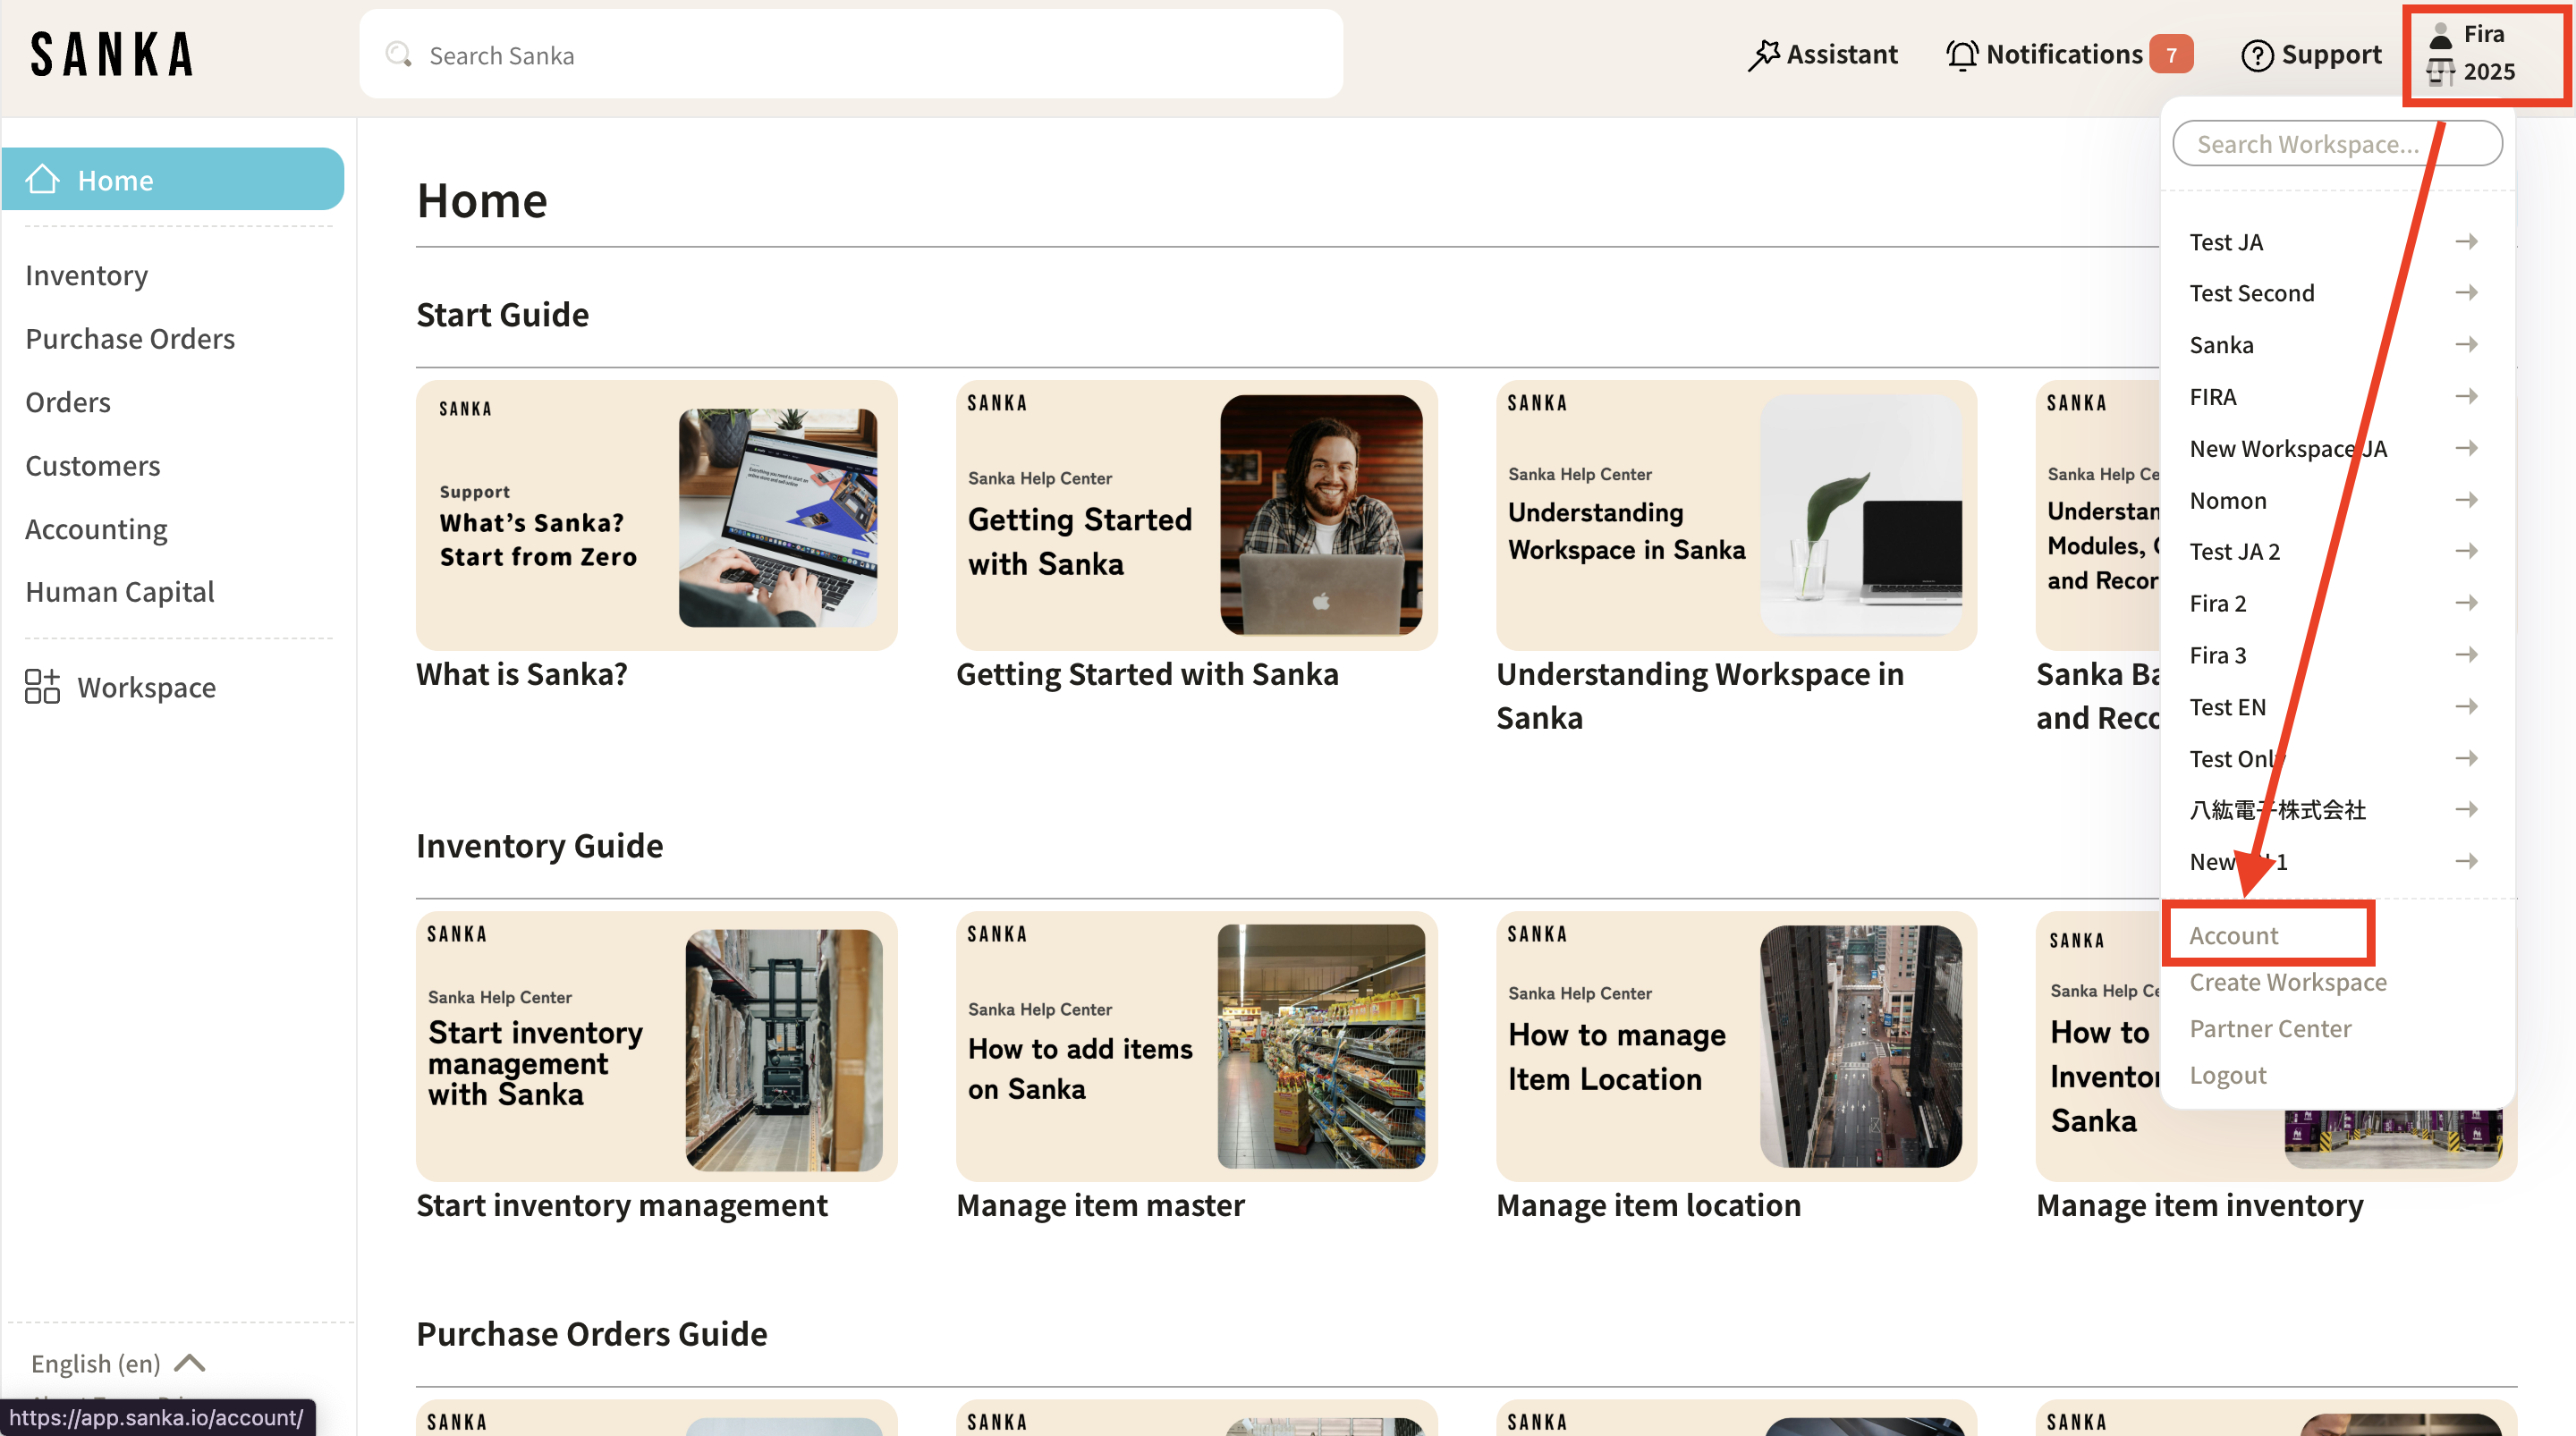Screen dimensions: 2576x1436
Task: Click the Workspace grid-plus icon
Action: (x=42, y=687)
